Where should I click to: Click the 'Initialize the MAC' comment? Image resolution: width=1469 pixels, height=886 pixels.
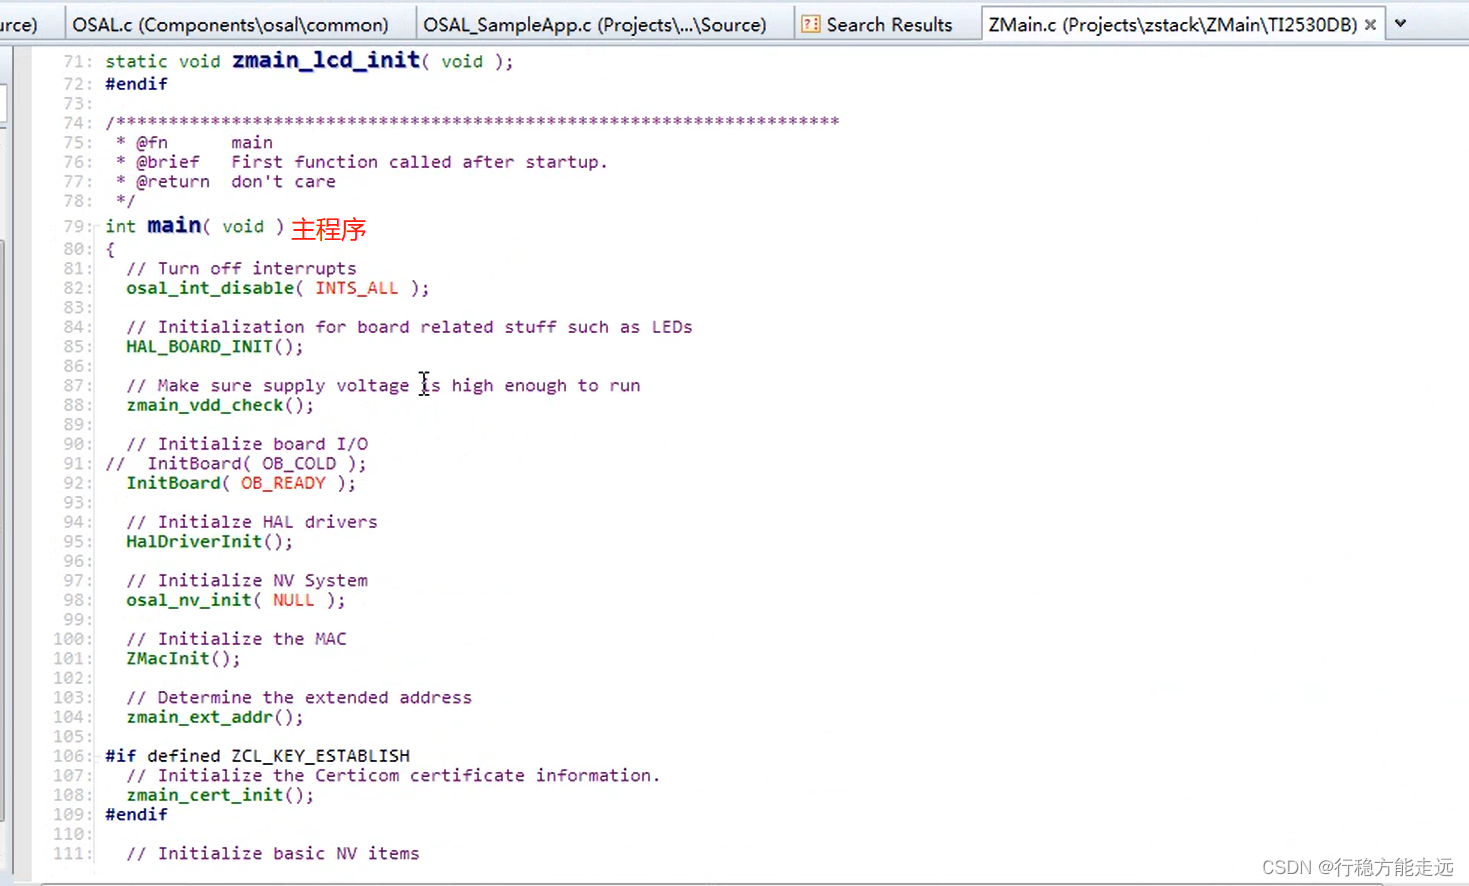point(236,639)
